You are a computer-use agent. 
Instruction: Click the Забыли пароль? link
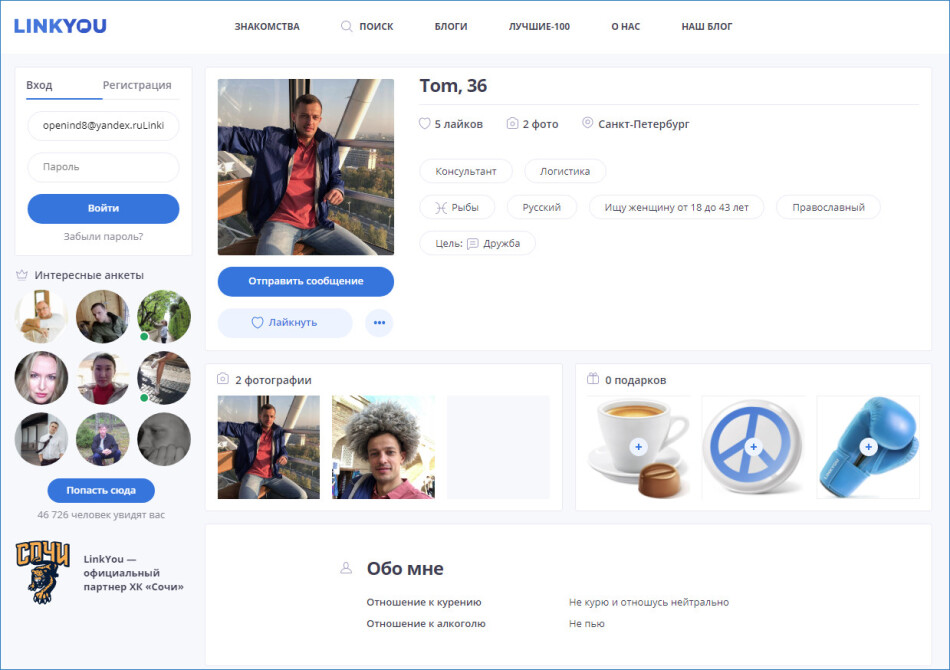(x=103, y=237)
